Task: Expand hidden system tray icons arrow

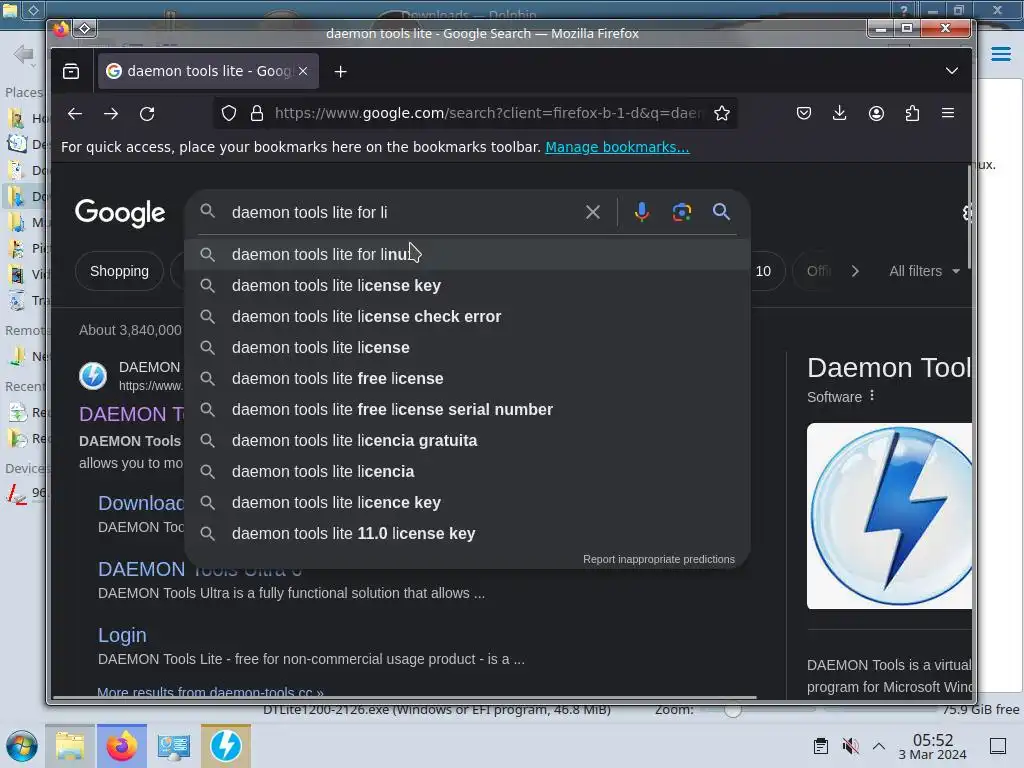Action: coord(879,746)
